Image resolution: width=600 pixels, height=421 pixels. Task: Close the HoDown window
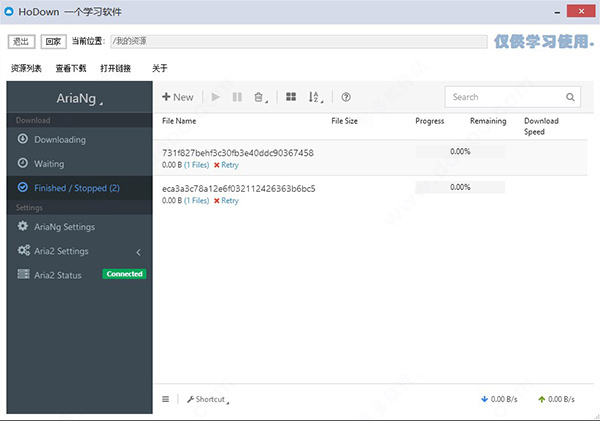(x=581, y=11)
